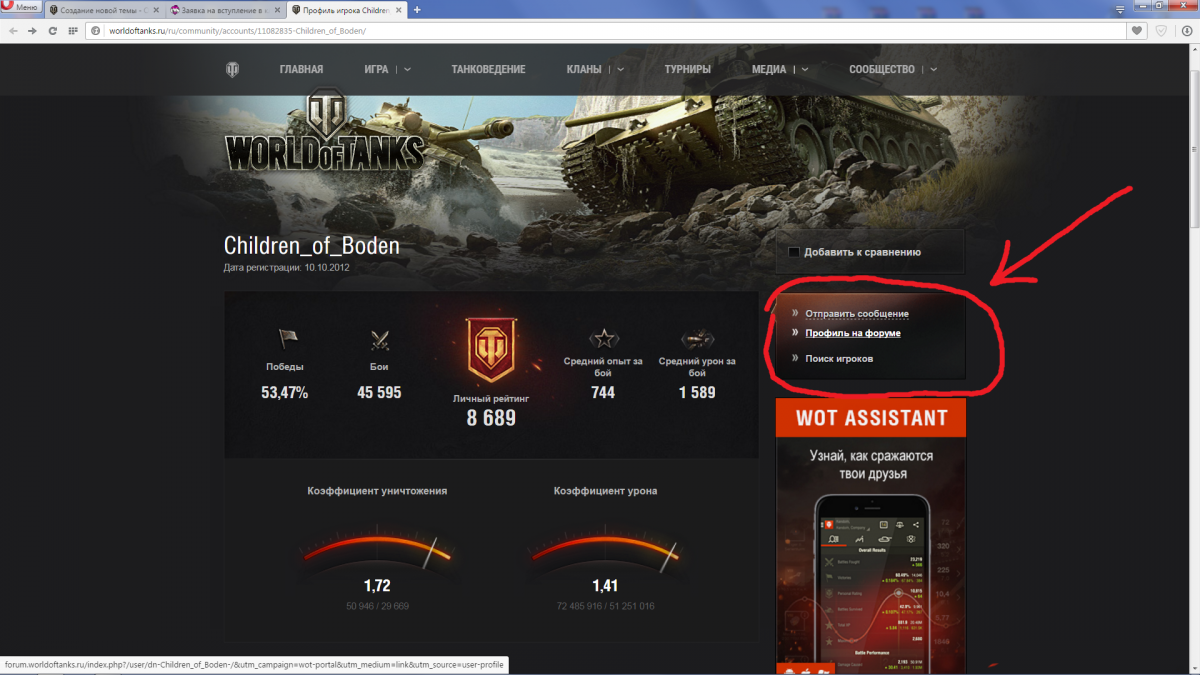Click the damage ratio value 1,41
This screenshot has width=1200, height=675.
coord(605,586)
